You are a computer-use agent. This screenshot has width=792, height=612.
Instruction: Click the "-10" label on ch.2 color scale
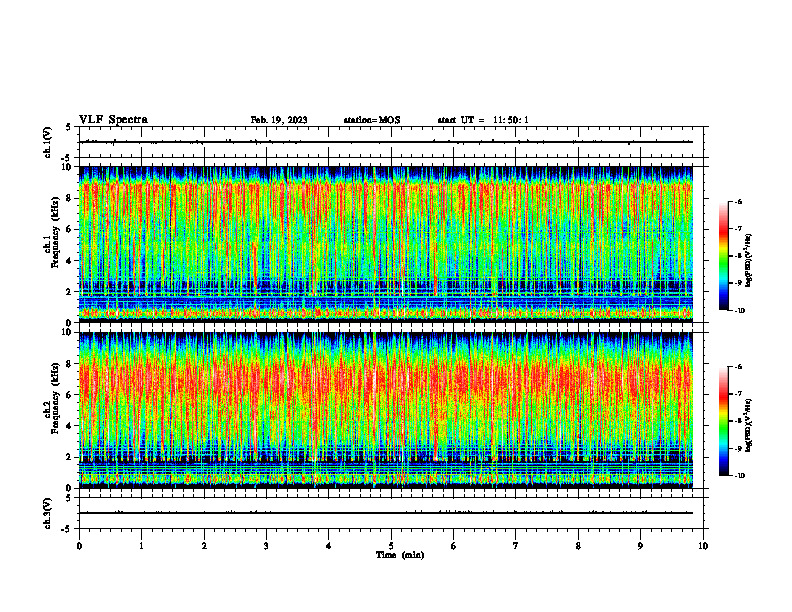739,476
